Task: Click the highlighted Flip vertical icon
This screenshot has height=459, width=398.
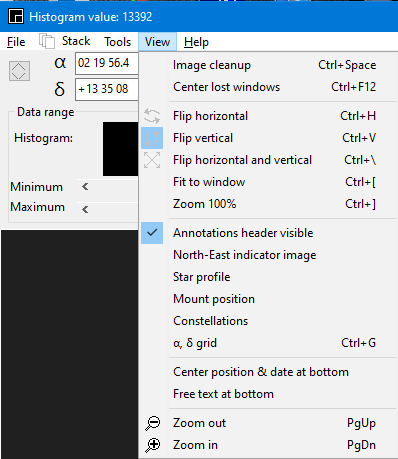Action: pos(152,138)
